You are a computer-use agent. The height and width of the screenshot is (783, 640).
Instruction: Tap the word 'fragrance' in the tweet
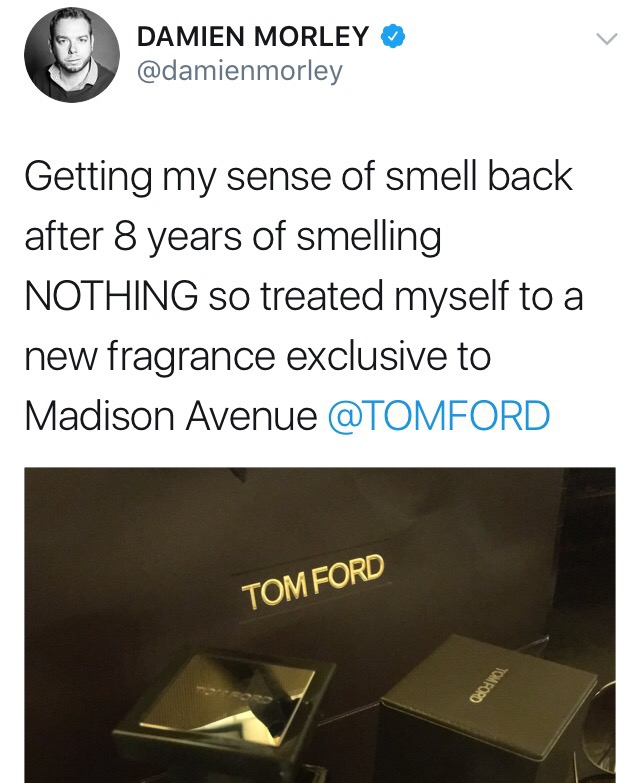pyautogui.click(x=190, y=358)
